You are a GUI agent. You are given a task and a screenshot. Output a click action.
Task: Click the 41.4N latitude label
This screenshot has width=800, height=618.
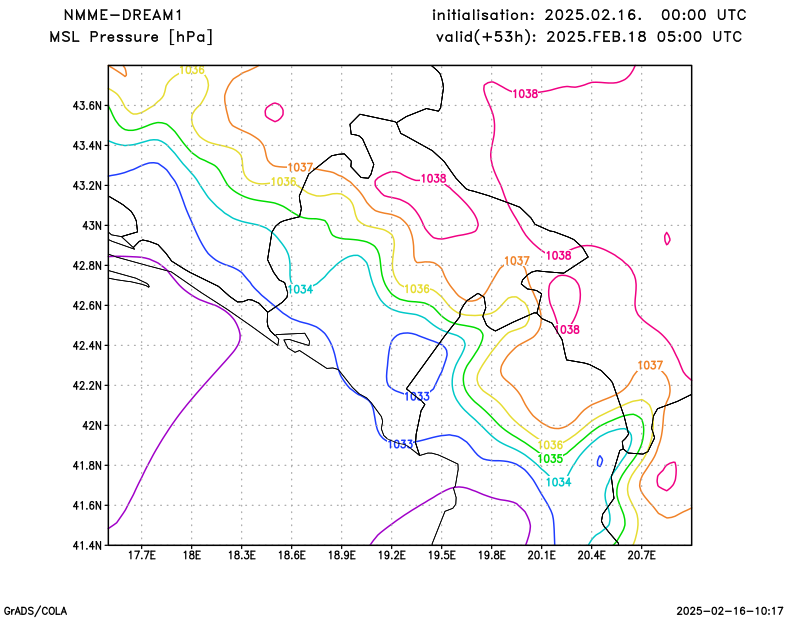point(87,545)
